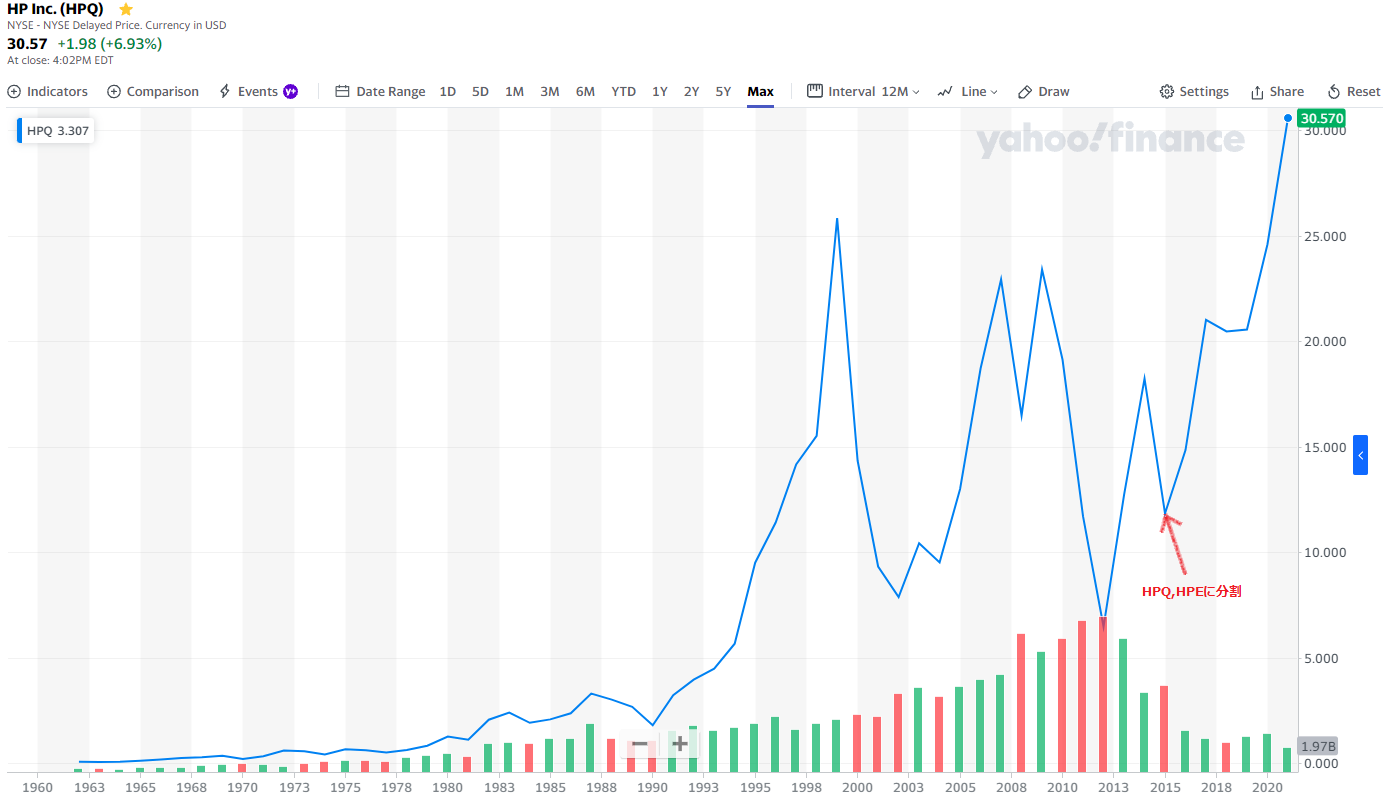Select the 2Y range
Viewport: 1390px width, 807px height.
pyautogui.click(x=692, y=91)
